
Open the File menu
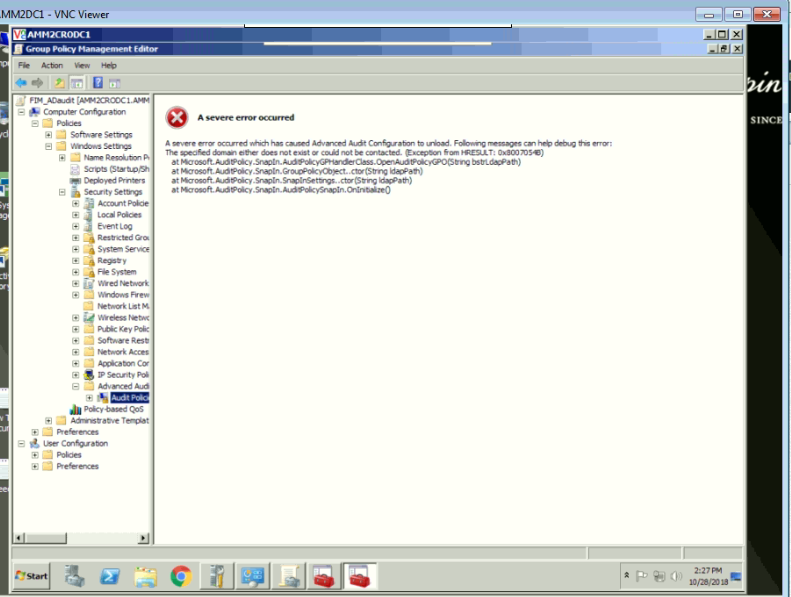tap(24, 65)
